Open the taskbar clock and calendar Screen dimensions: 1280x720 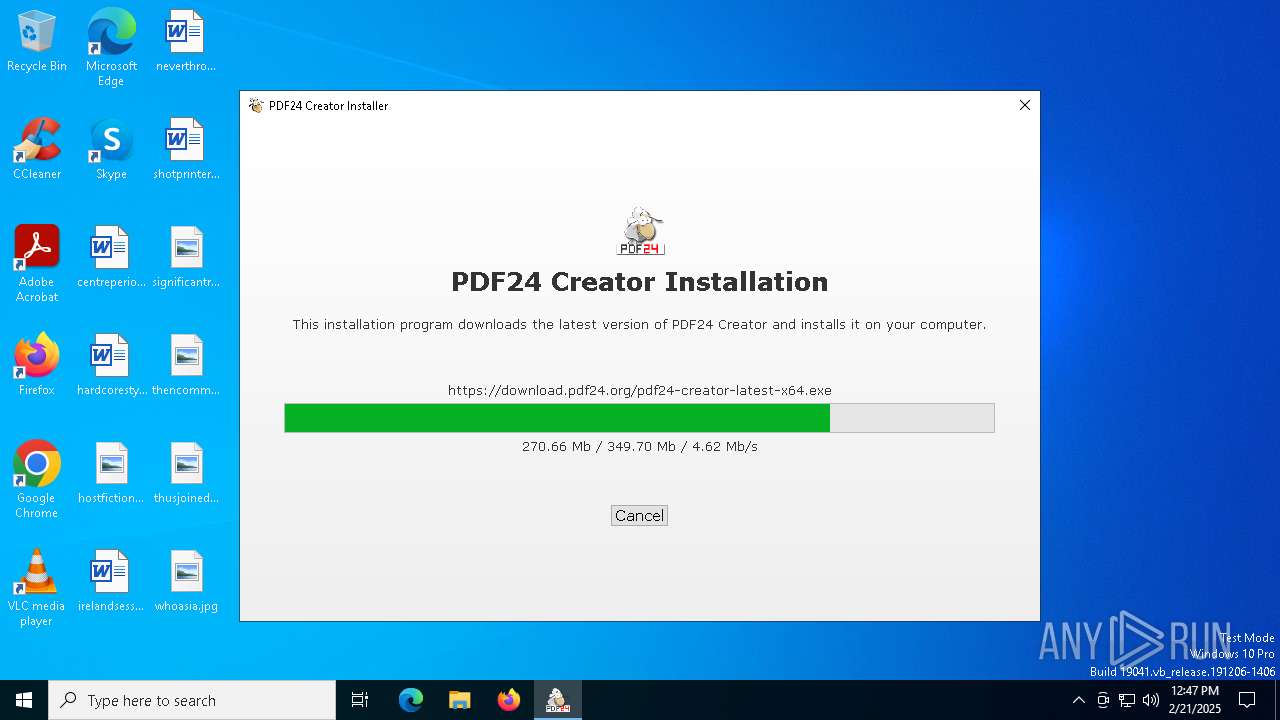click(x=1195, y=700)
